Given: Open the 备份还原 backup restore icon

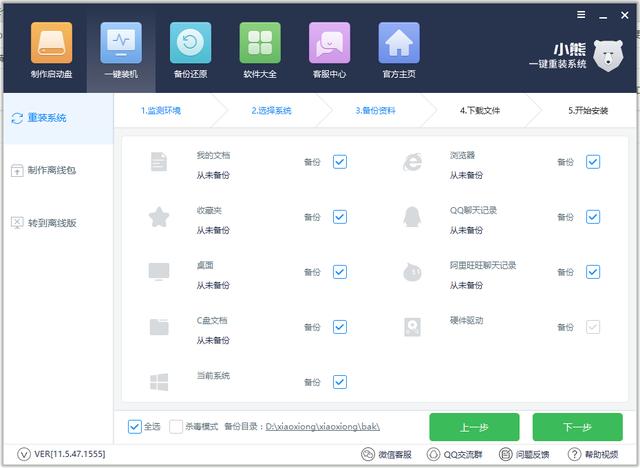Looking at the screenshot, I should pyautogui.click(x=190, y=43).
